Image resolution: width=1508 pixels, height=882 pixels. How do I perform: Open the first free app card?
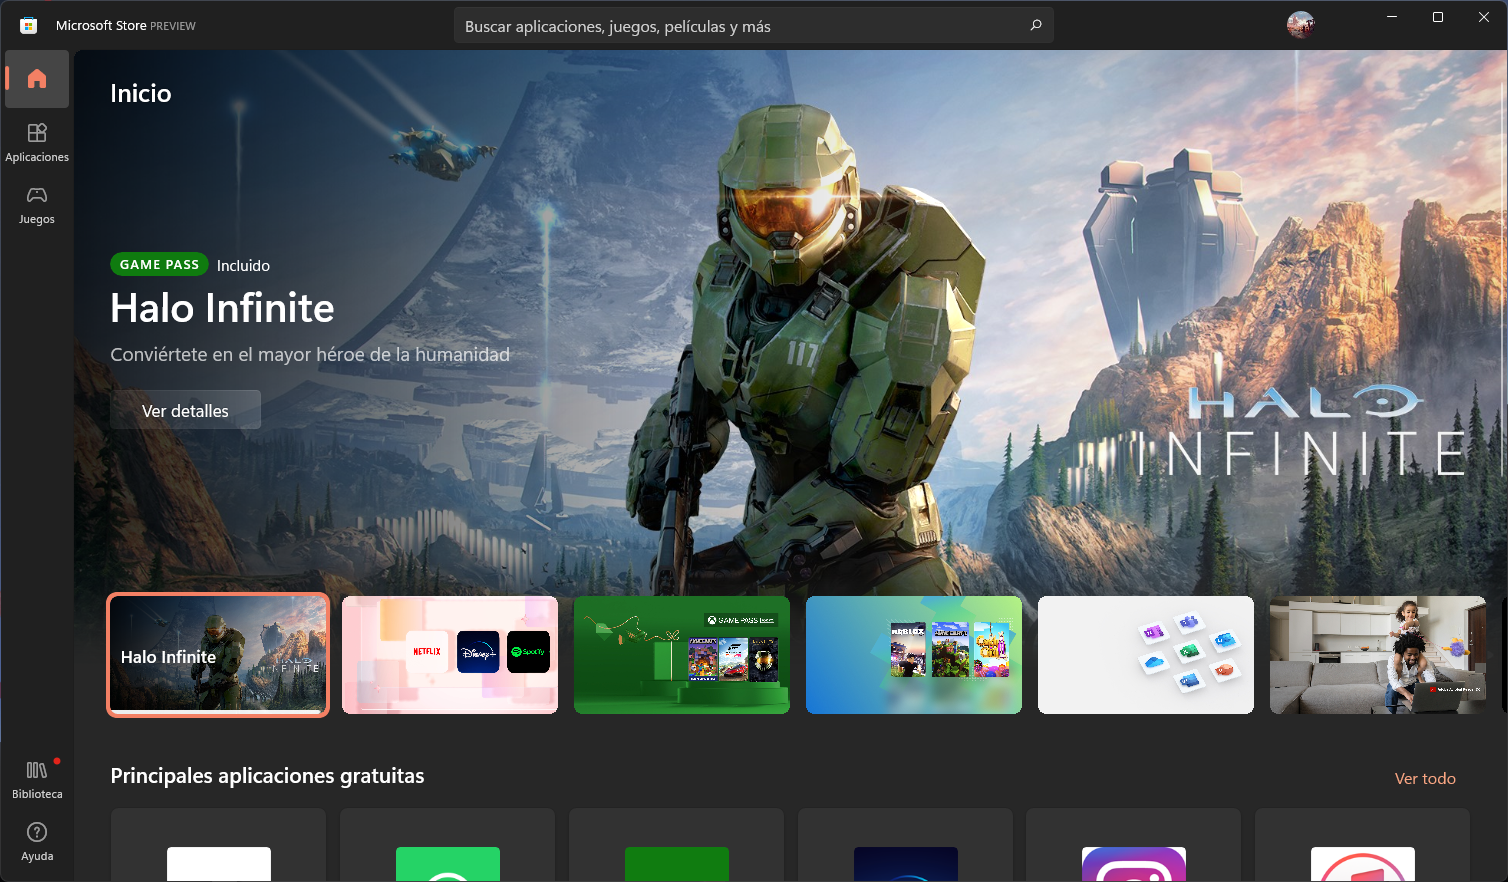[x=218, y=845]
